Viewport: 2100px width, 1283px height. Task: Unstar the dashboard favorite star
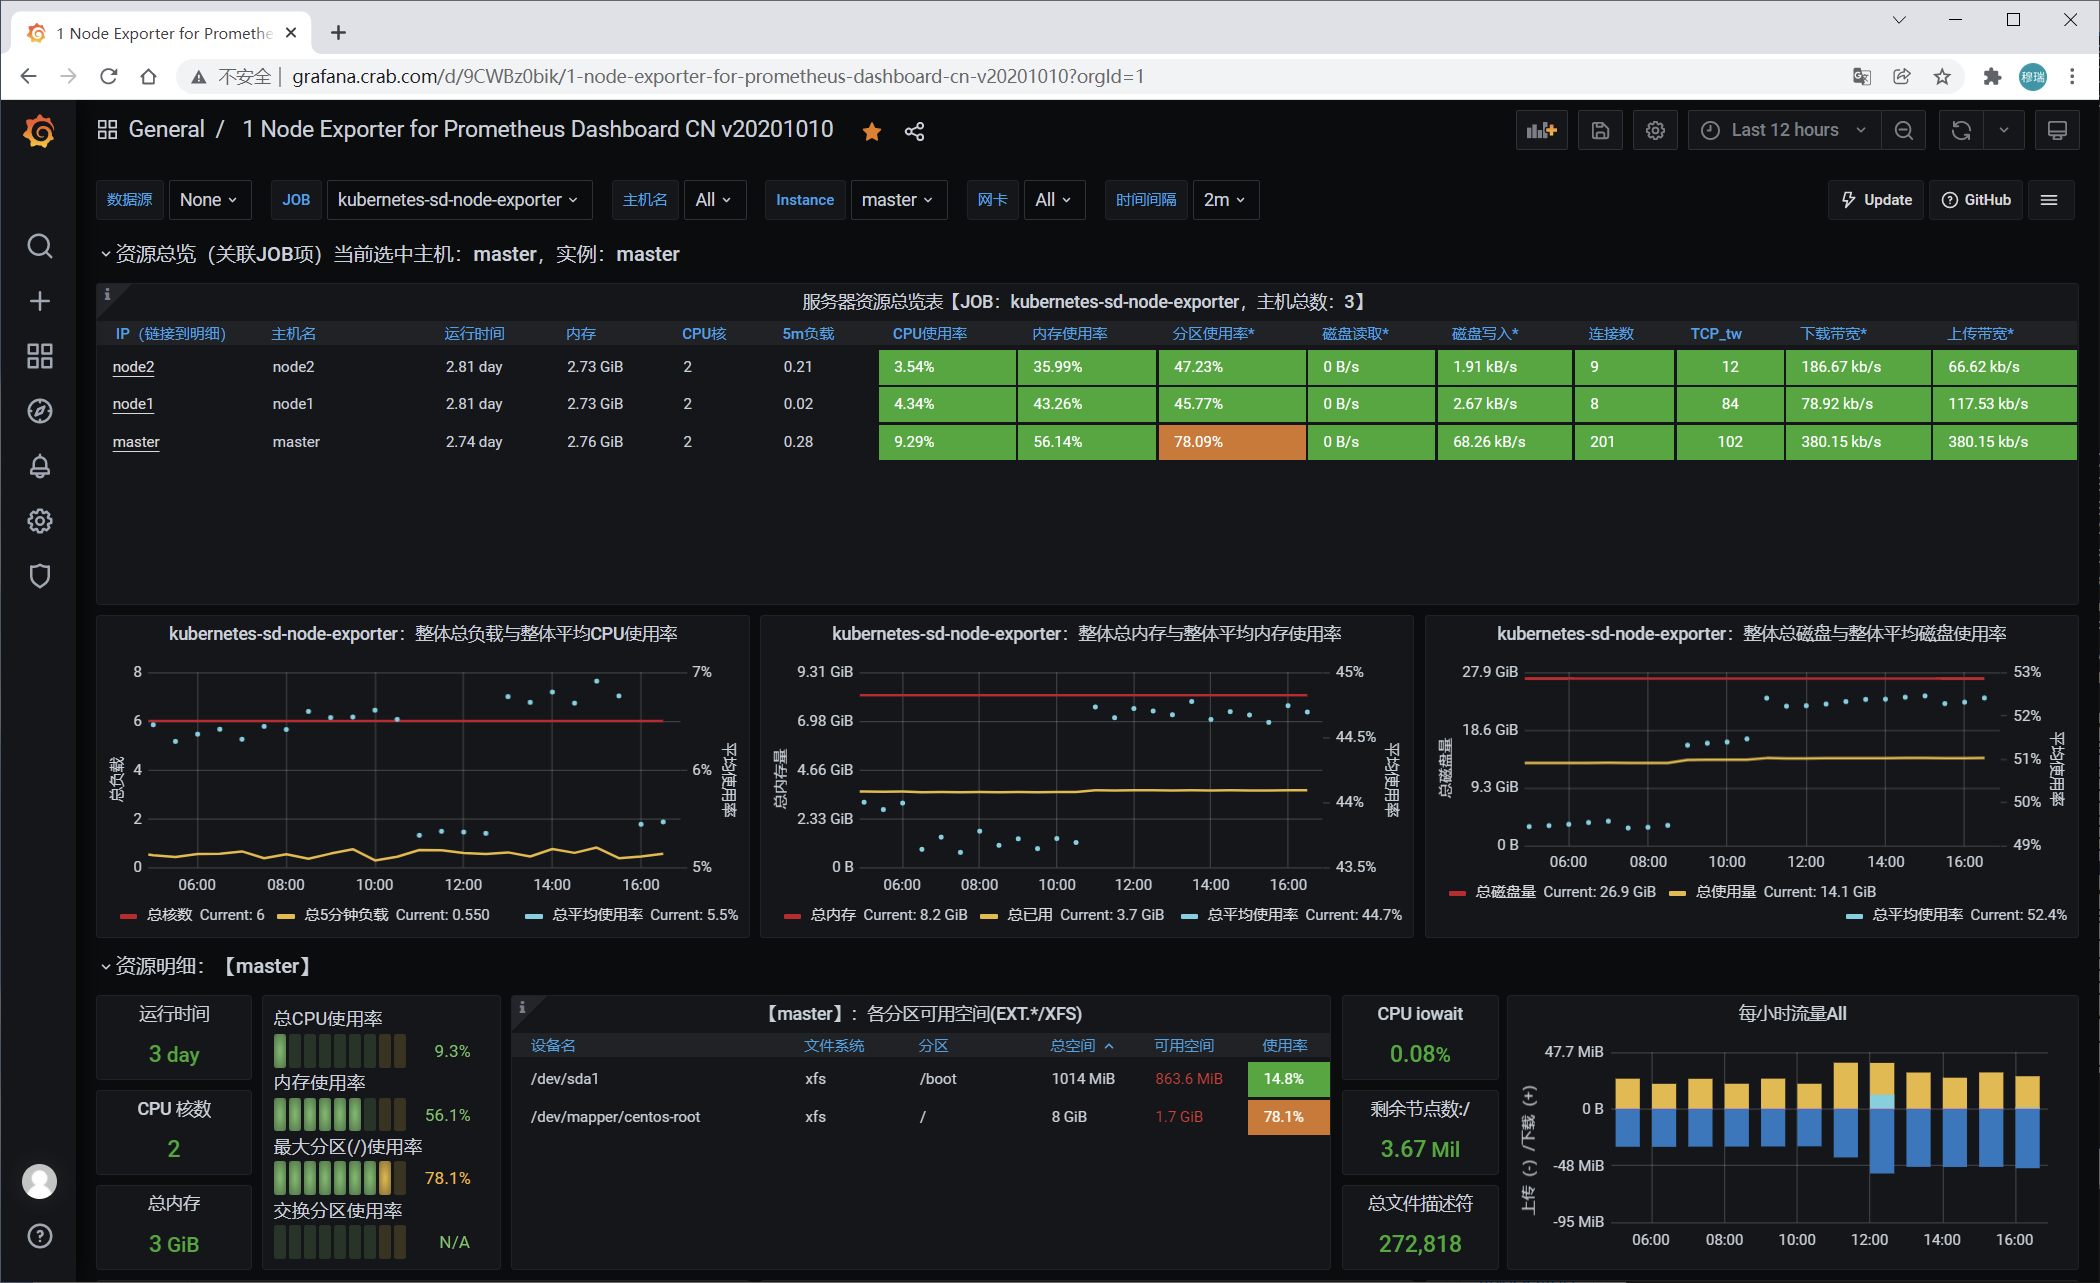coord(872,131)
